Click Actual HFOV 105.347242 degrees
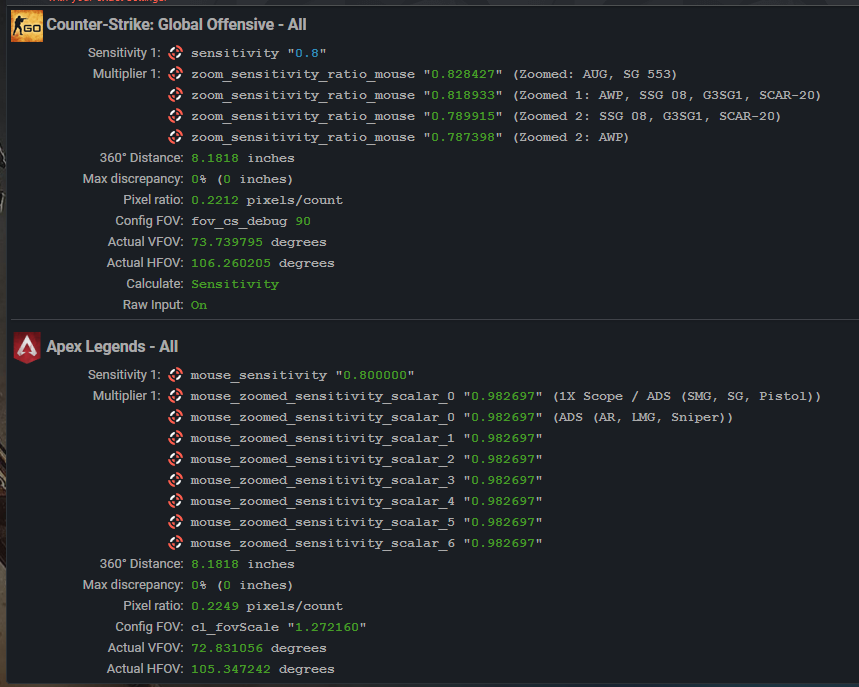Screen dimensions: 859x687 pyautogui.click(x=262, y=669)
